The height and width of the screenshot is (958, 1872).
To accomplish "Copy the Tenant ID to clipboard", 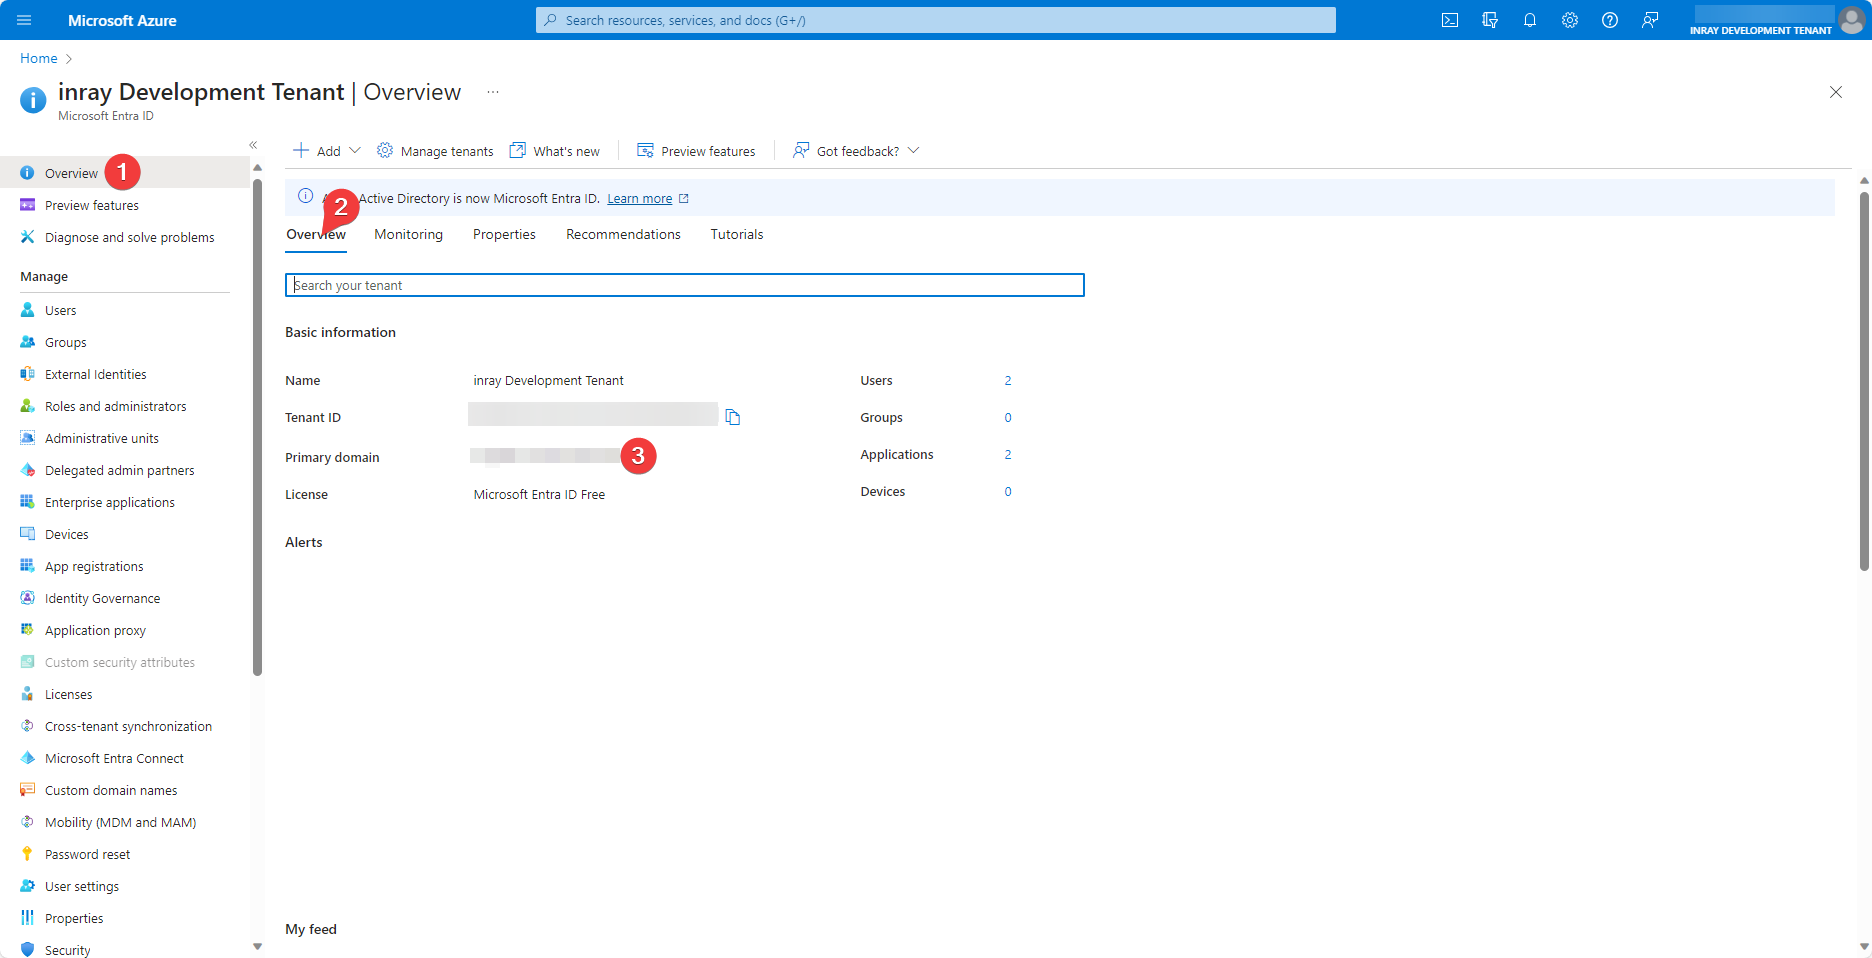I will [x=732, y=417].
